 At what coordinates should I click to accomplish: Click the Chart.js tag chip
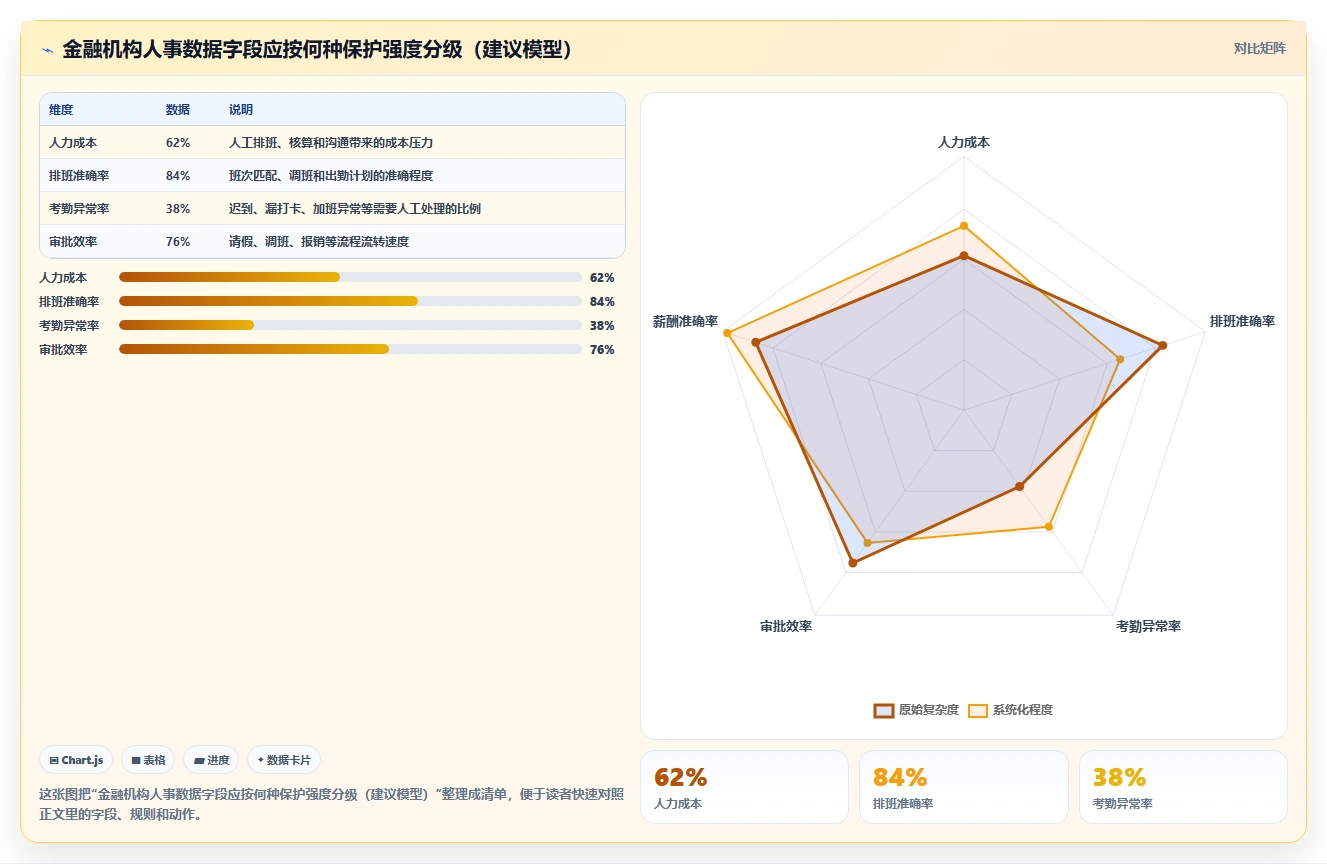76,760
